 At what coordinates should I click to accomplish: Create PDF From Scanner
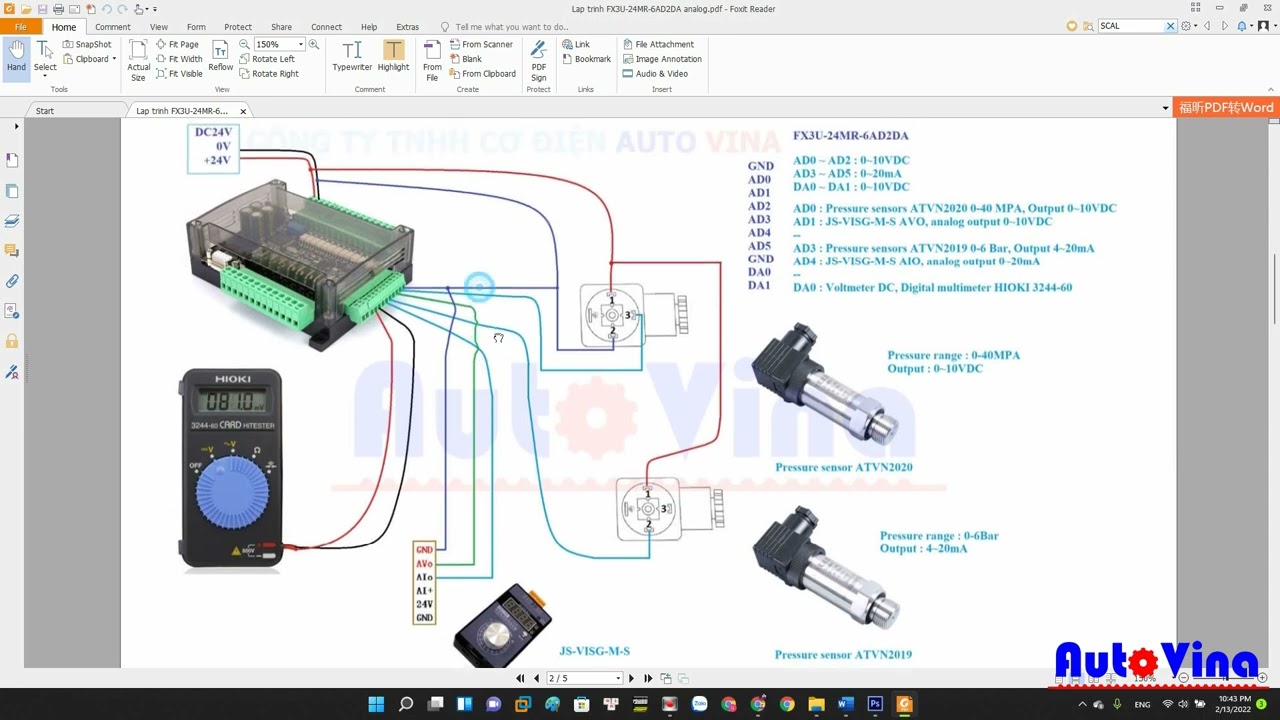(480, 44)
